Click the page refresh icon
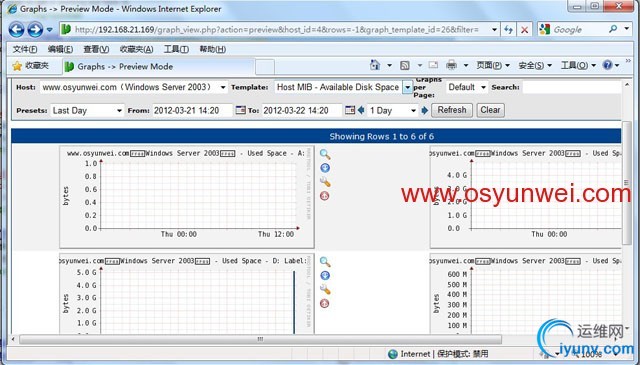 coord(508,29)
